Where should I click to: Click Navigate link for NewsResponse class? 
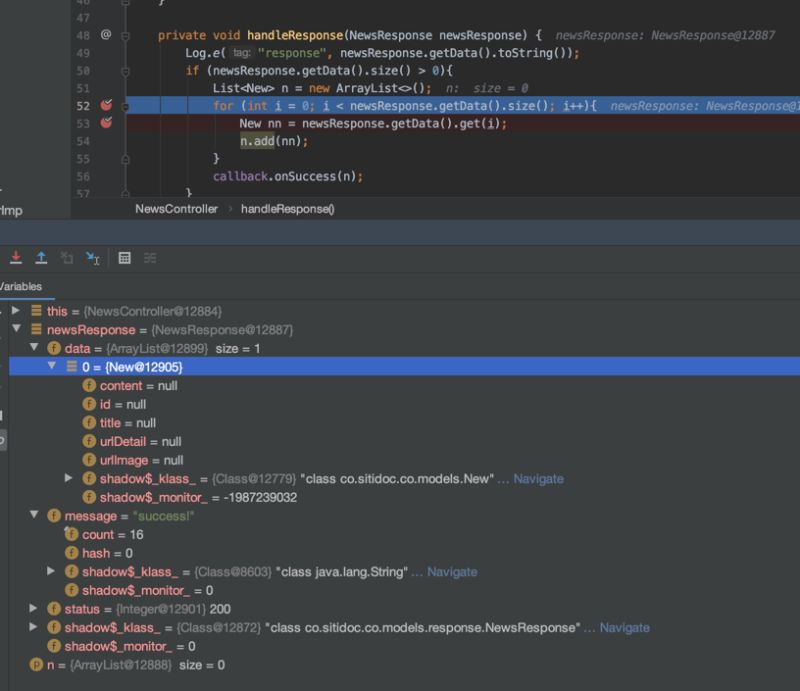pos(624,628)
